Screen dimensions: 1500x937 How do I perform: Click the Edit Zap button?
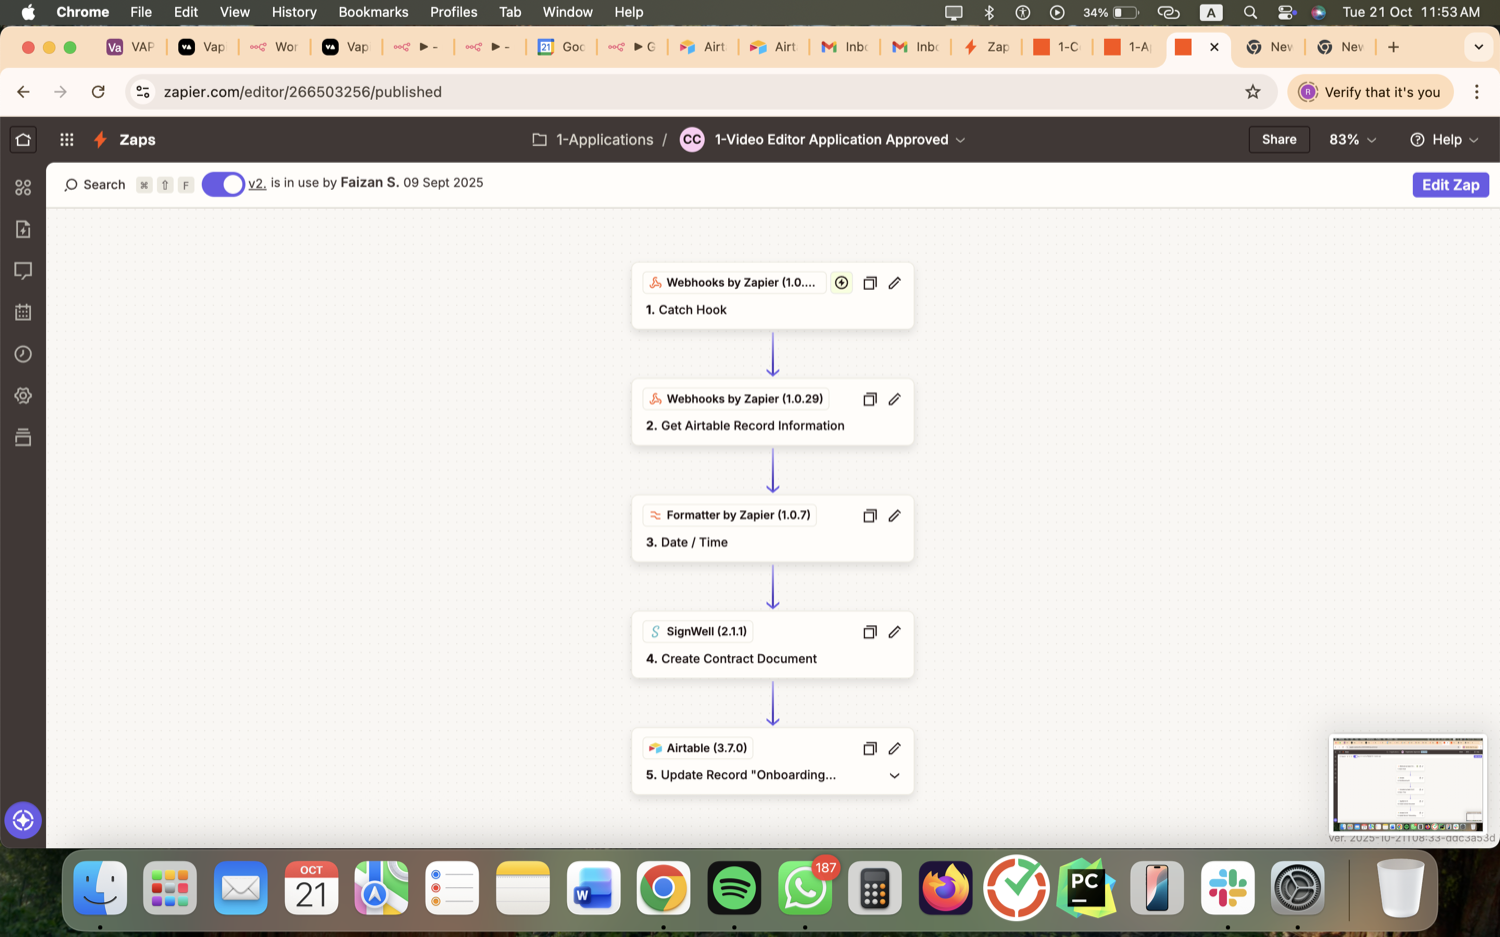point(1451,185)
